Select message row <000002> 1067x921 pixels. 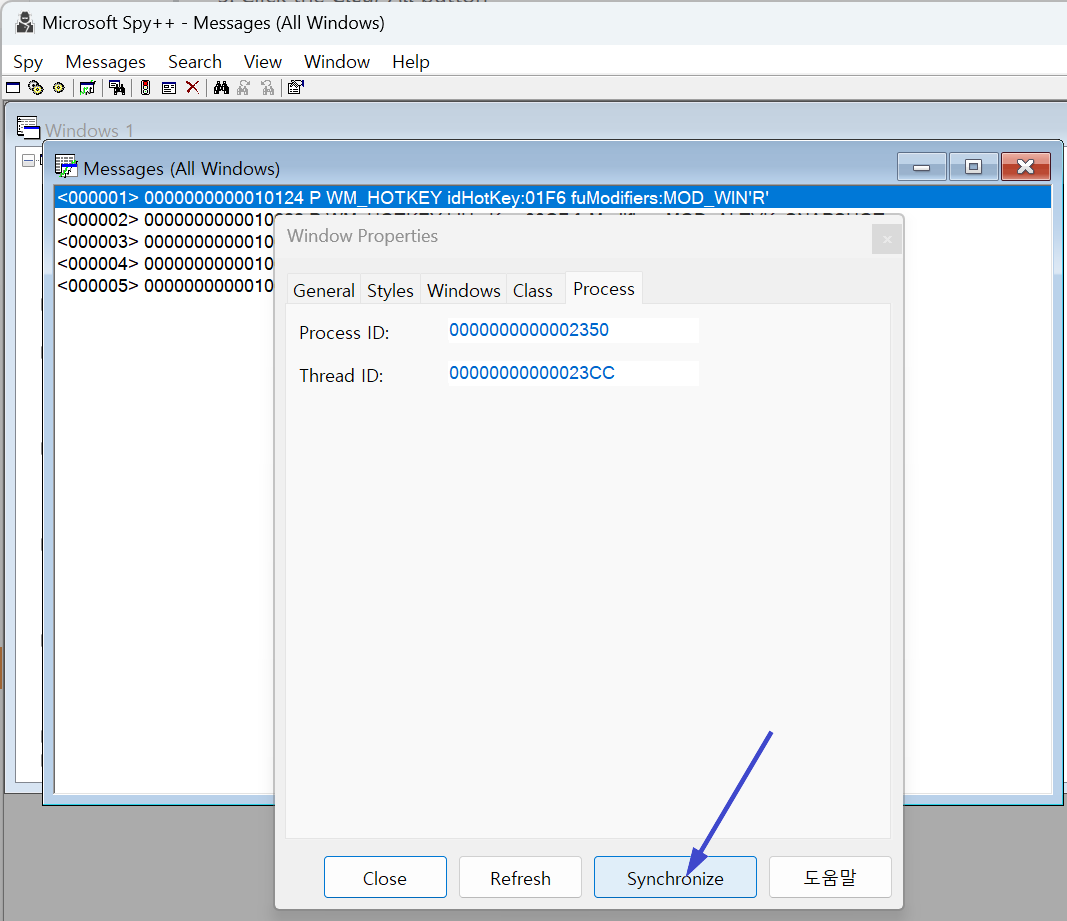[165, 220]
